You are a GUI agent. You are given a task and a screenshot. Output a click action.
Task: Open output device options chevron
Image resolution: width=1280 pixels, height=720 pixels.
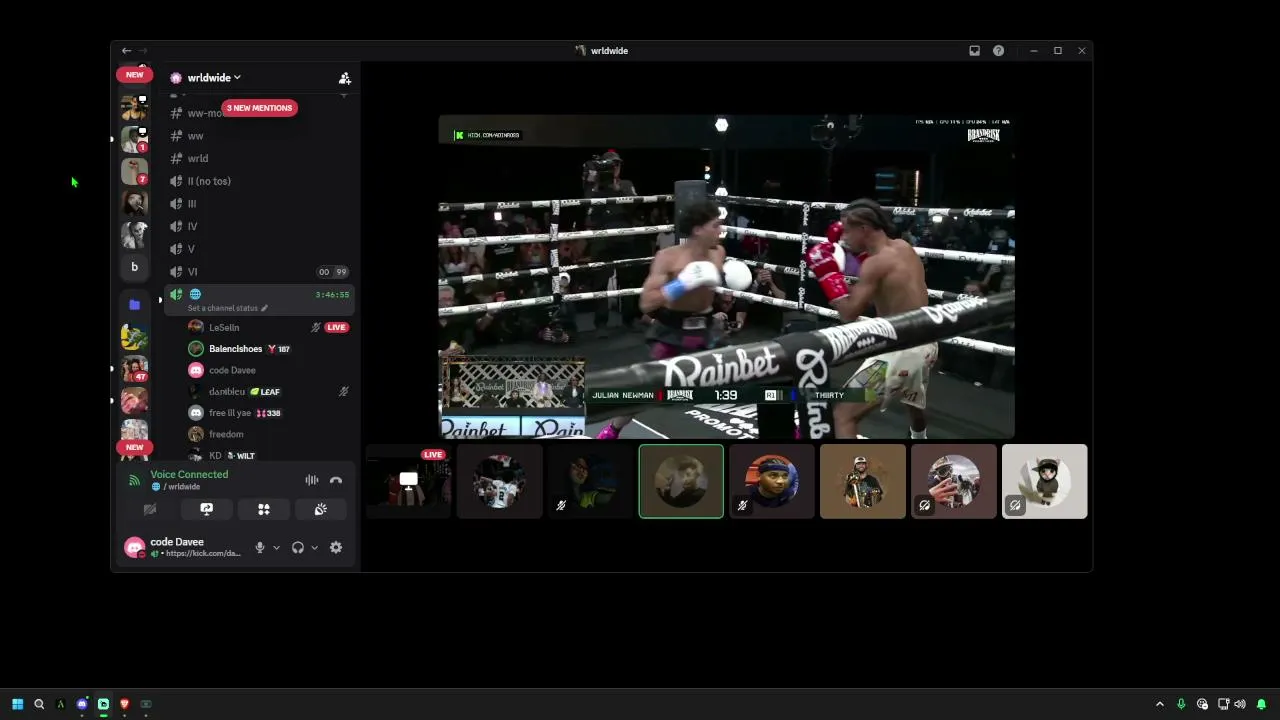point(314,548)
